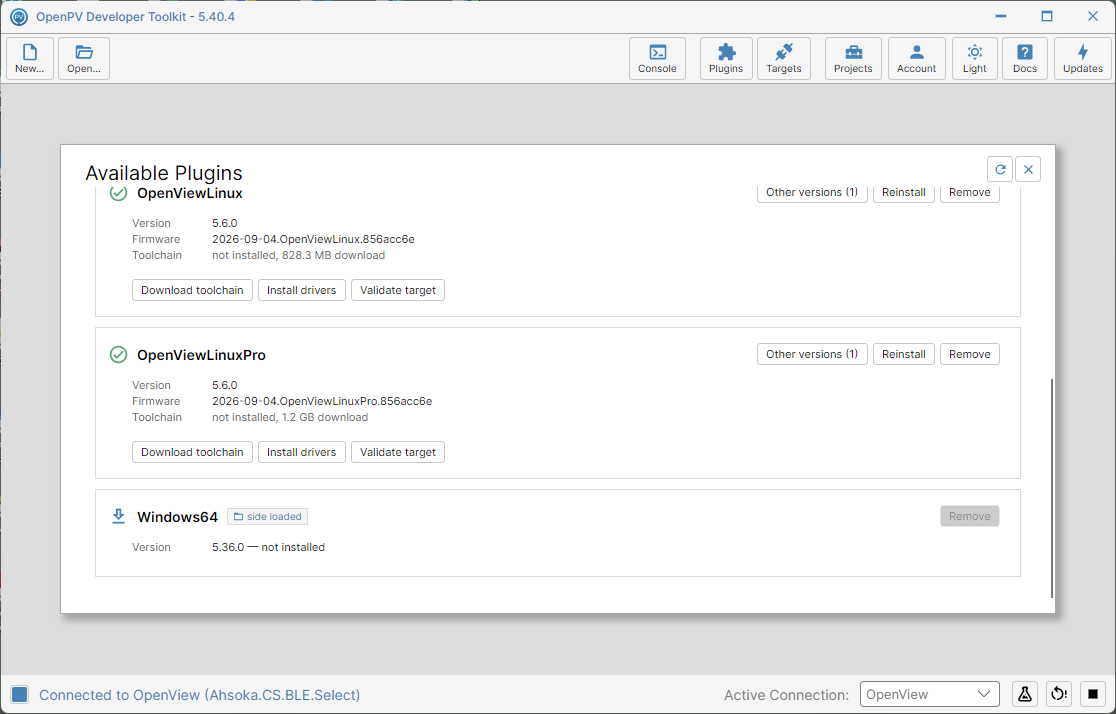Click "not installed, 828.3 MB download" text
This screenshot has height=714, width=1116.
298,255
